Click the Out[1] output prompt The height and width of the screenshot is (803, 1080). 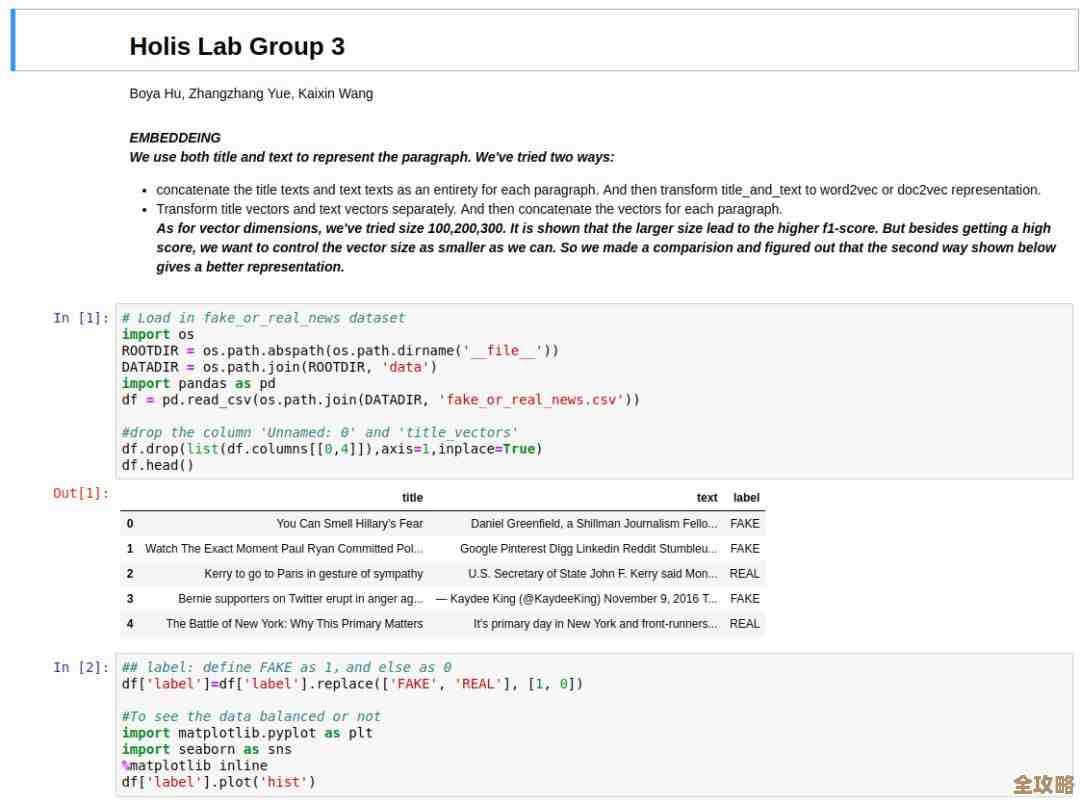click(80, 493)
